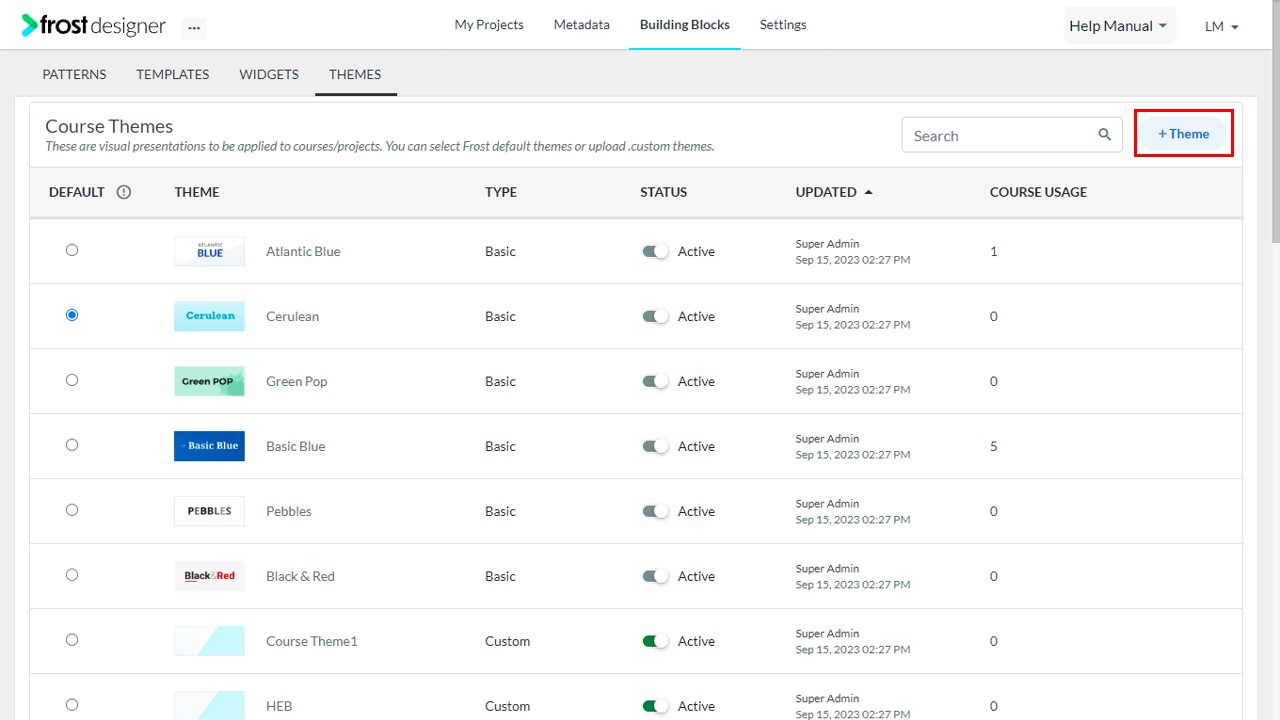
Task: Open the Settings menu item
Action: click(x=783, y=25)
